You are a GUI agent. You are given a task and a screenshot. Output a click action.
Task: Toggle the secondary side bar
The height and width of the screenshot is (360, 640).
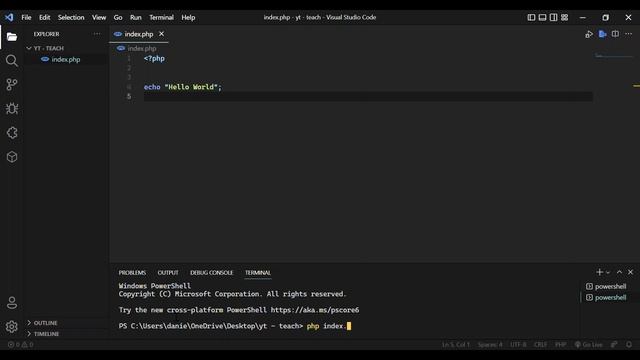pyautogui.click(x=553, y=18)
